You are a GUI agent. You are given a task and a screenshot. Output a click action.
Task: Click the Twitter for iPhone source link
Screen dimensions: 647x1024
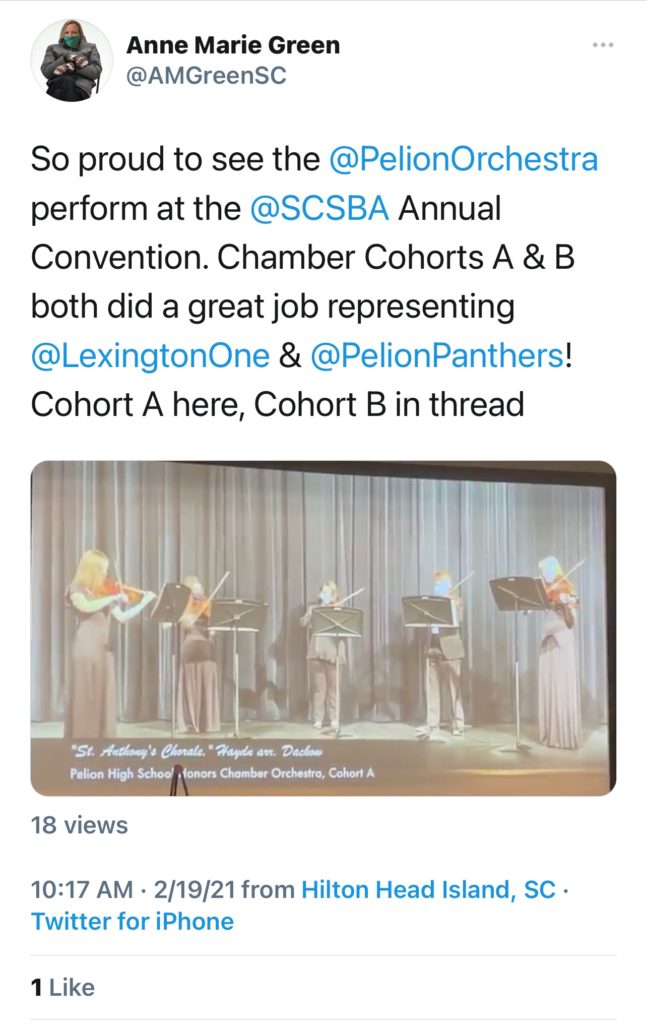click(x=133, y=921)
